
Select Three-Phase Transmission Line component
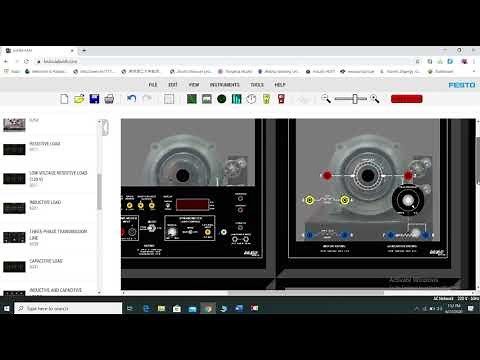(x=45, y=237)
